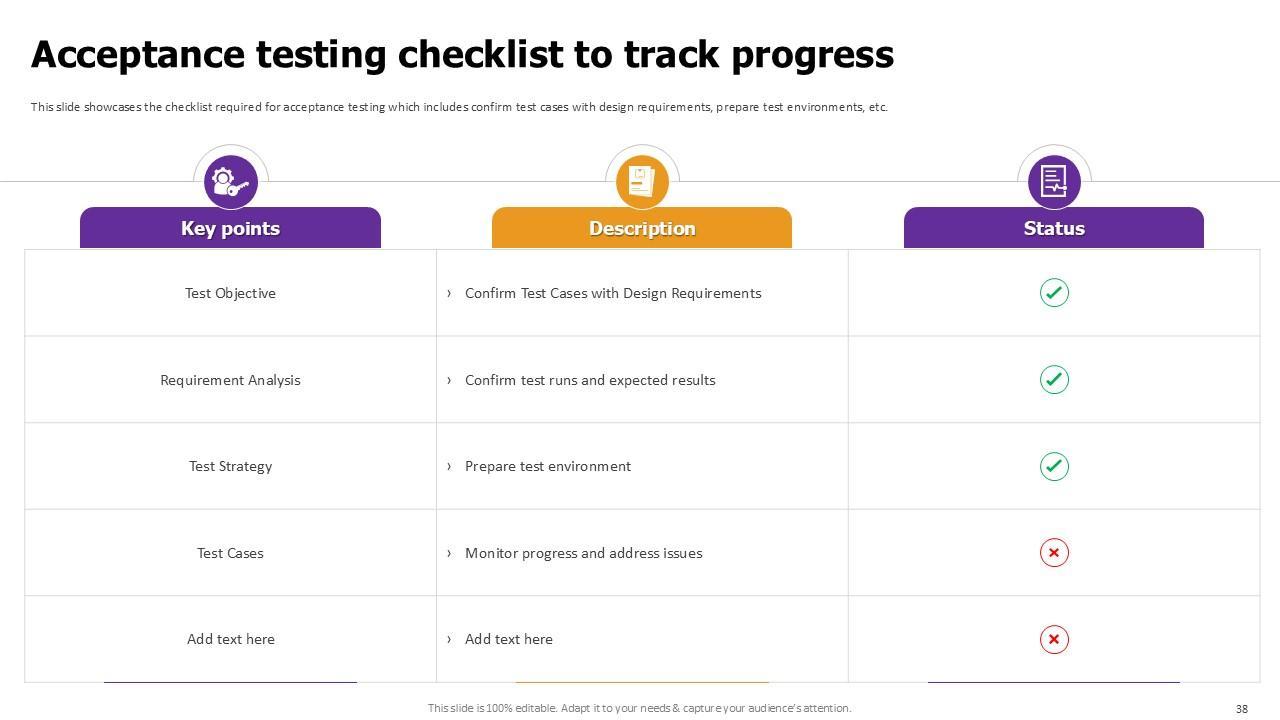Click 'Monitor progress and address issues' text
Viewport: 1280px width, 720px height.
click(583, 553)
